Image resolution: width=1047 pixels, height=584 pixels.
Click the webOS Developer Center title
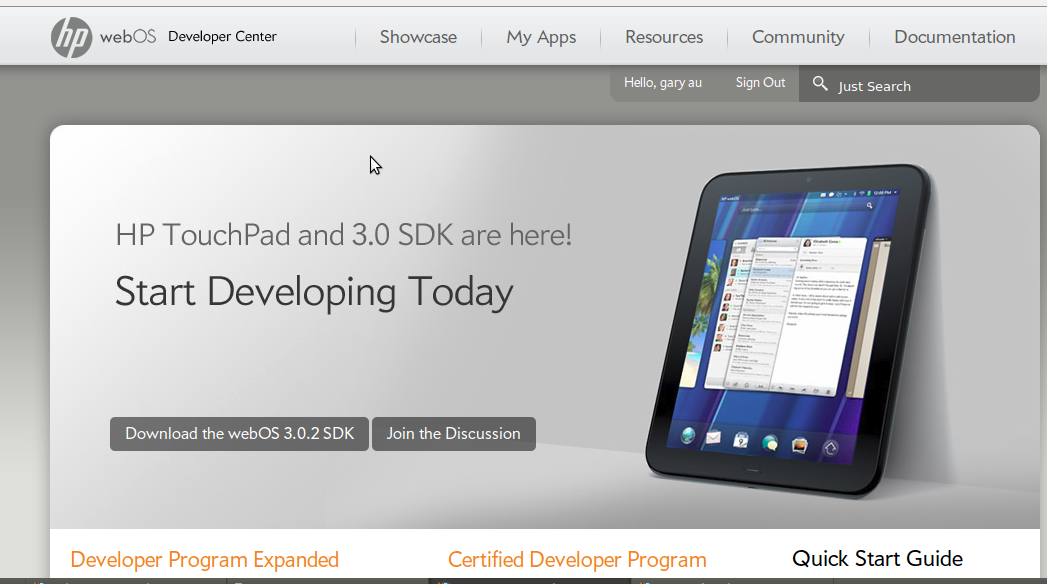click(188, 37)
